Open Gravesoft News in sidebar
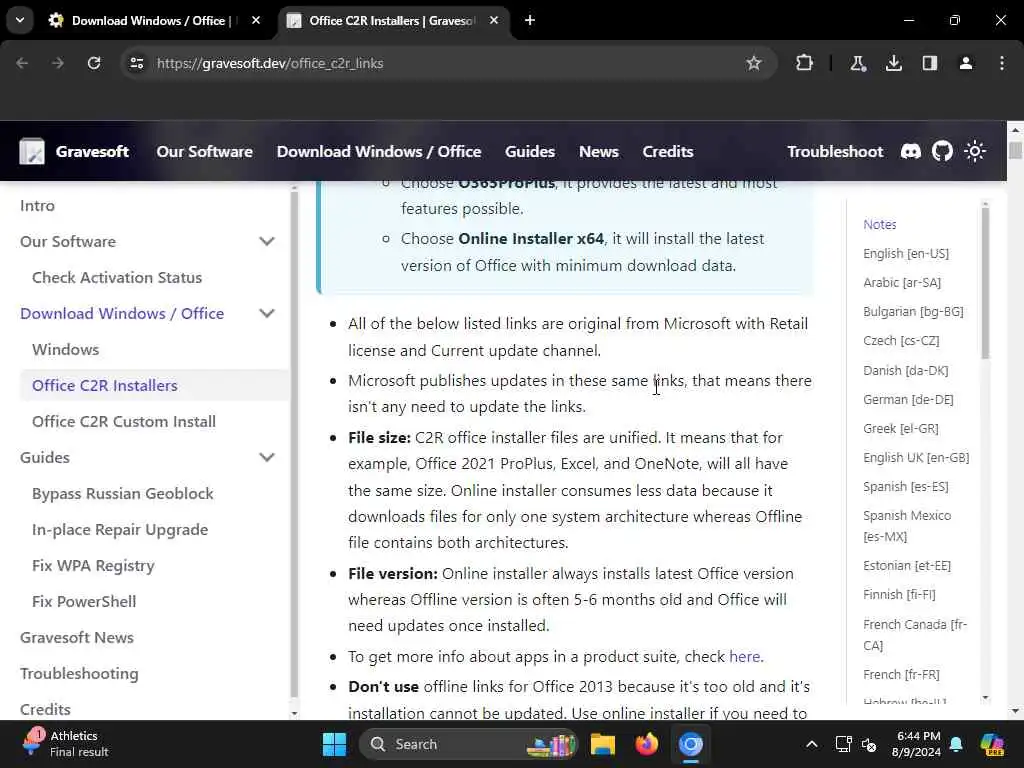The image size is (1024, 768). [x=76, y=637]
